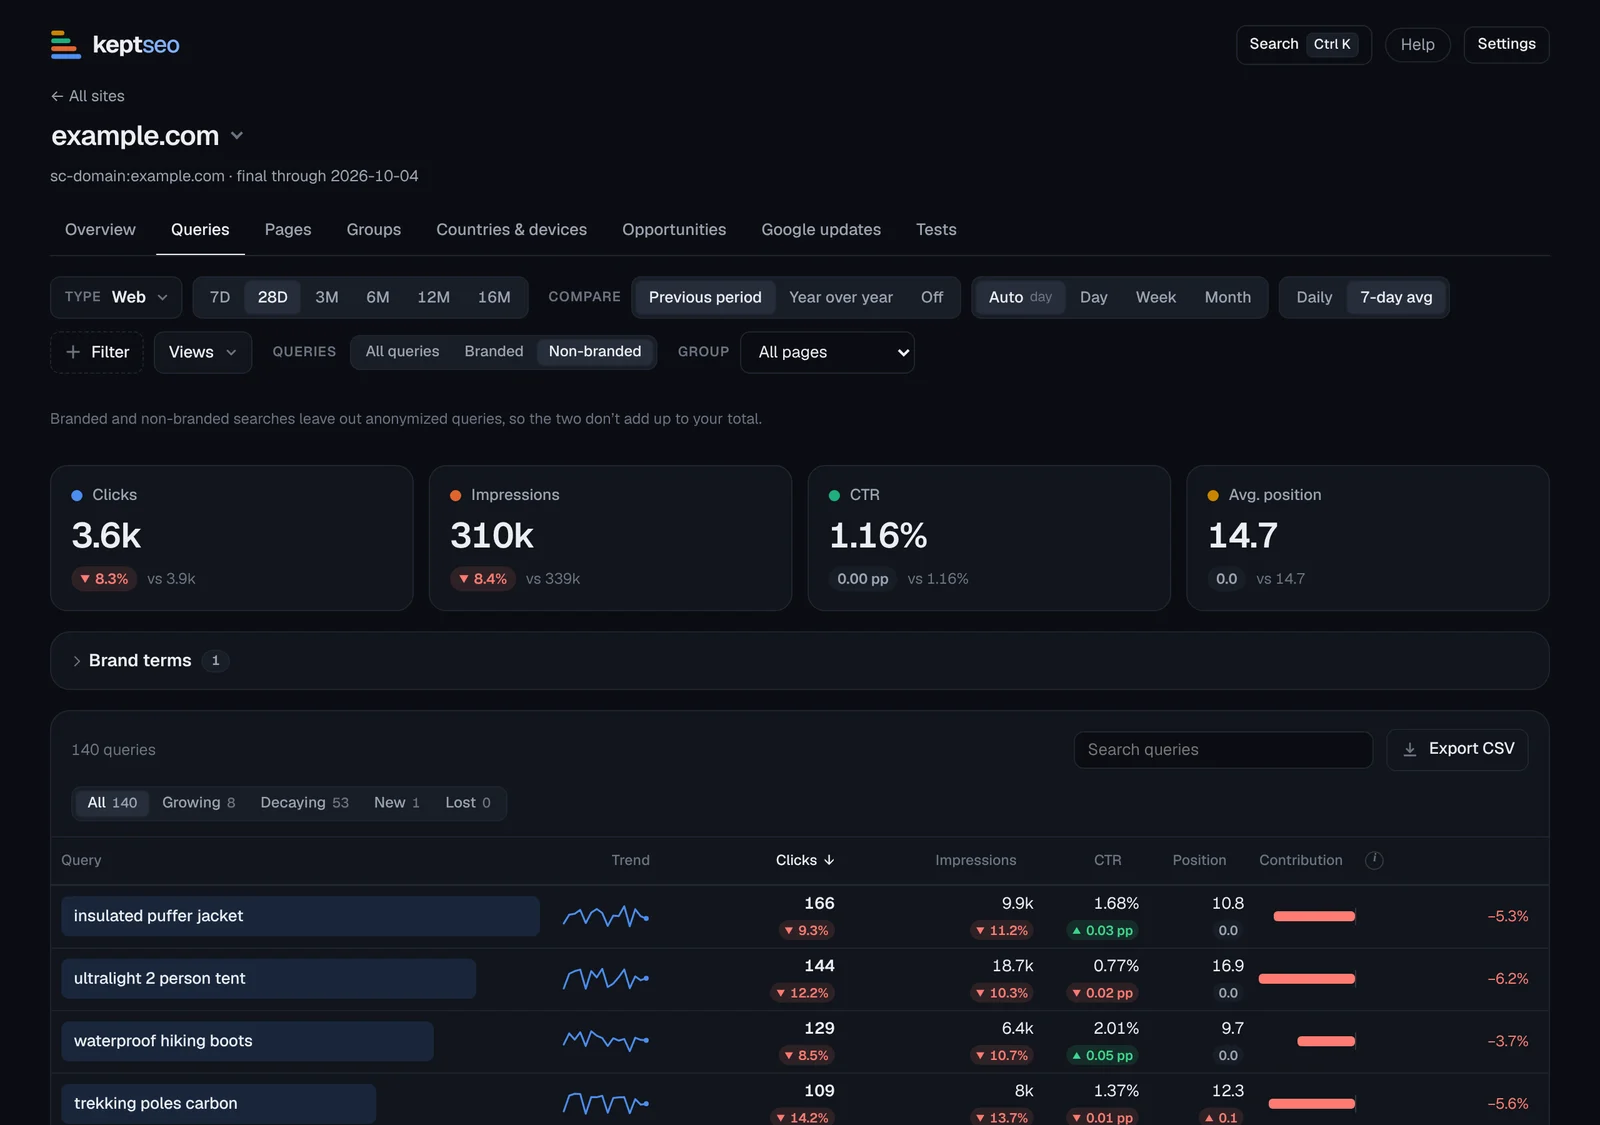Image resolution: width=1600 pixels, height=1125 pixels.
Task: Select the 7D date range
Action: pyautogui.click(x=220, y=297)
